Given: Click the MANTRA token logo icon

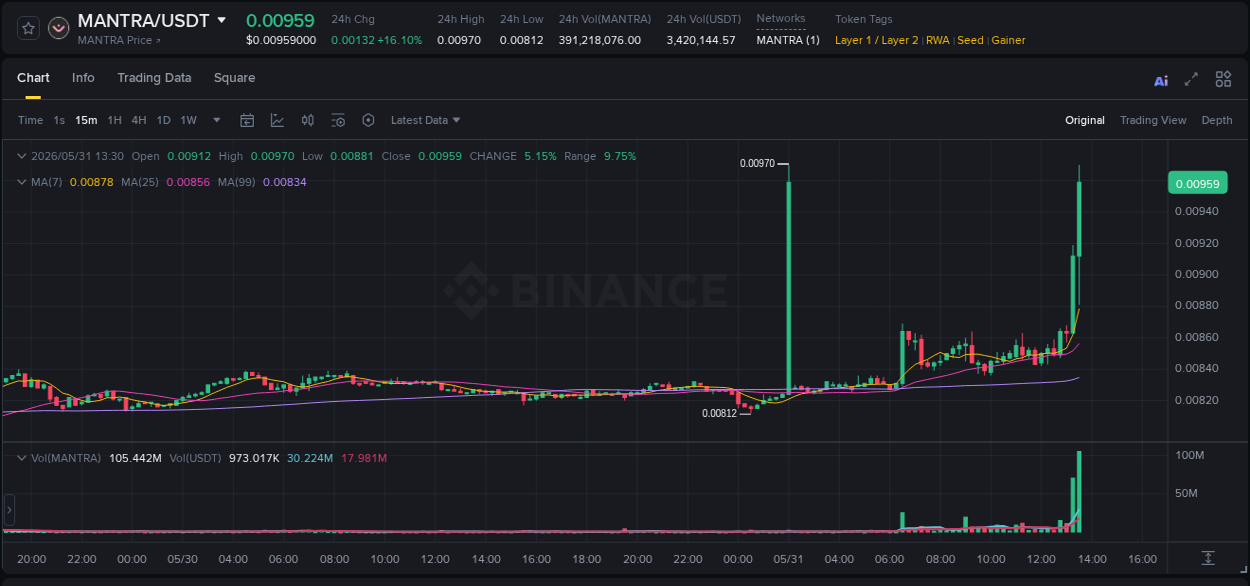Looking at the screenshot, I should pyautogui.click(x=59, y=28).
